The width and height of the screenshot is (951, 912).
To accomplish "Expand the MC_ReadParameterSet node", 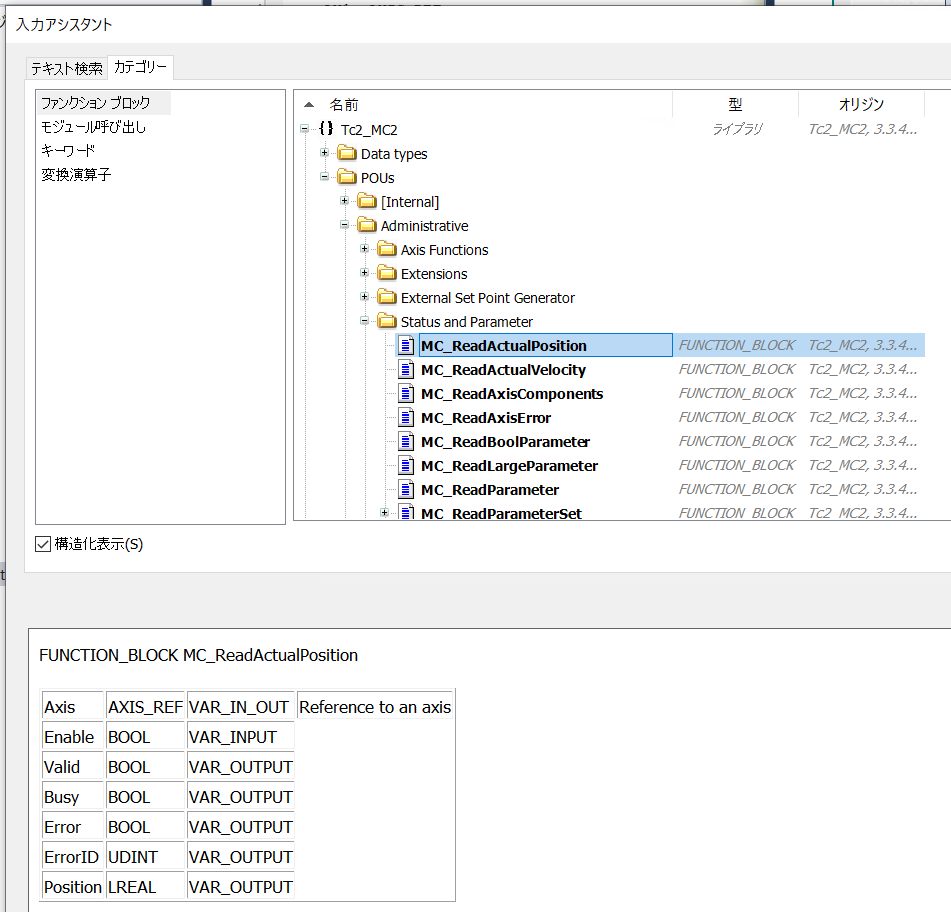I will coord(386,513).
